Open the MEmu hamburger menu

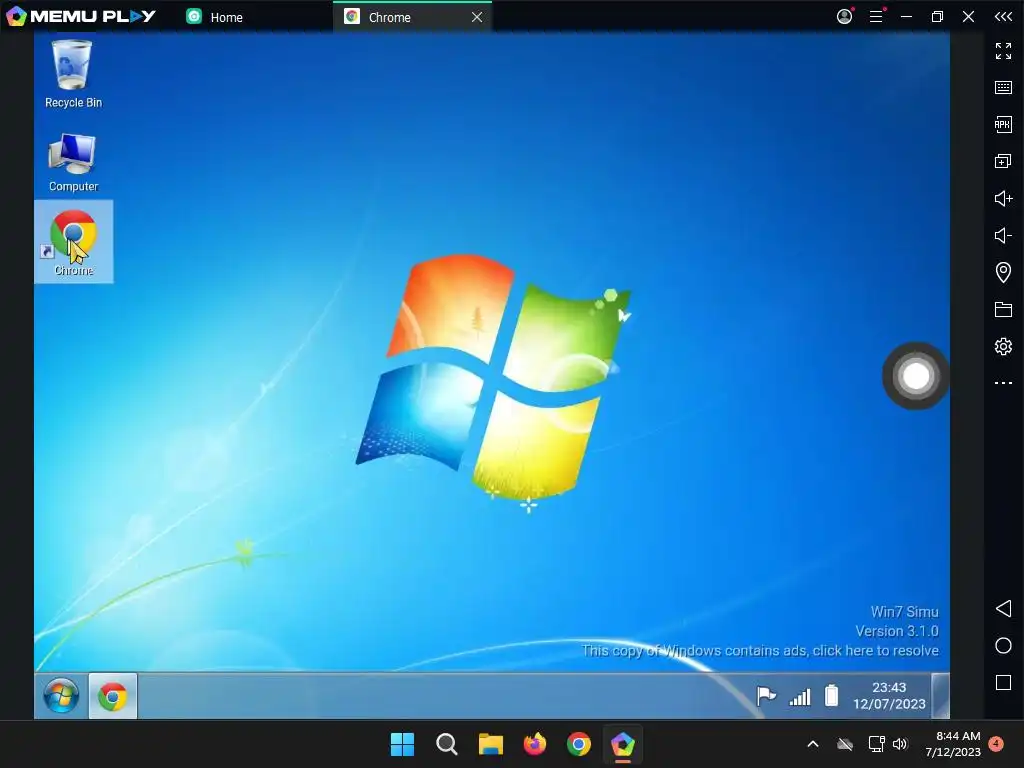876,16
